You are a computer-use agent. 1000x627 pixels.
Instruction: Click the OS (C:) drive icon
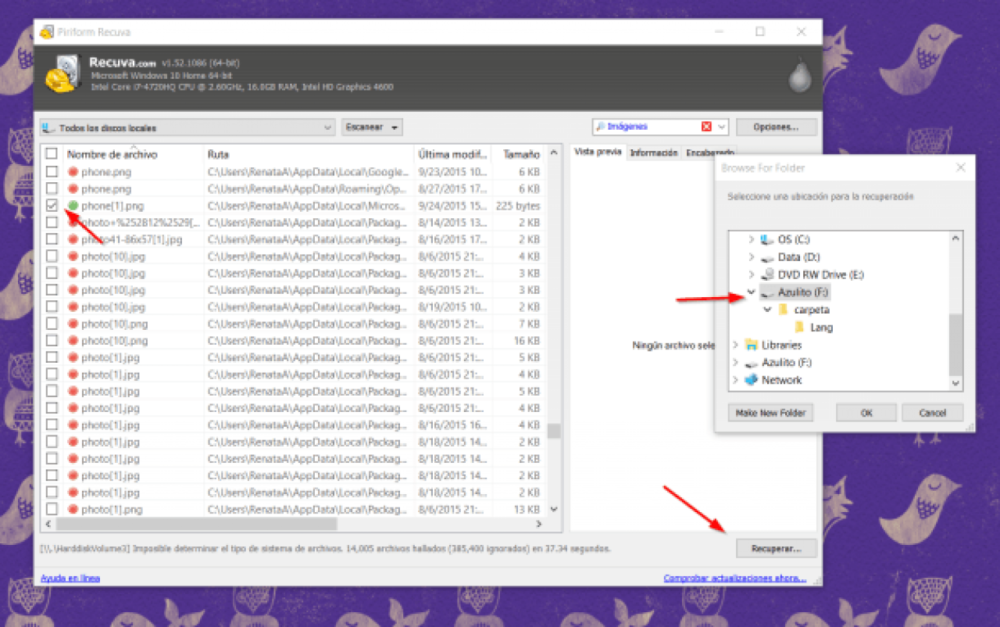(x=767, y=239)
